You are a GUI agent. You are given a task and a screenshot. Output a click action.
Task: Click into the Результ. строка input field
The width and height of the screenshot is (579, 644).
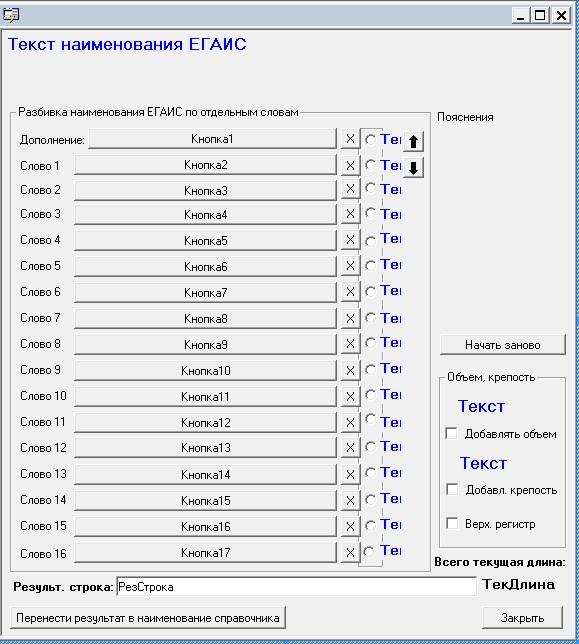point(296,586)
